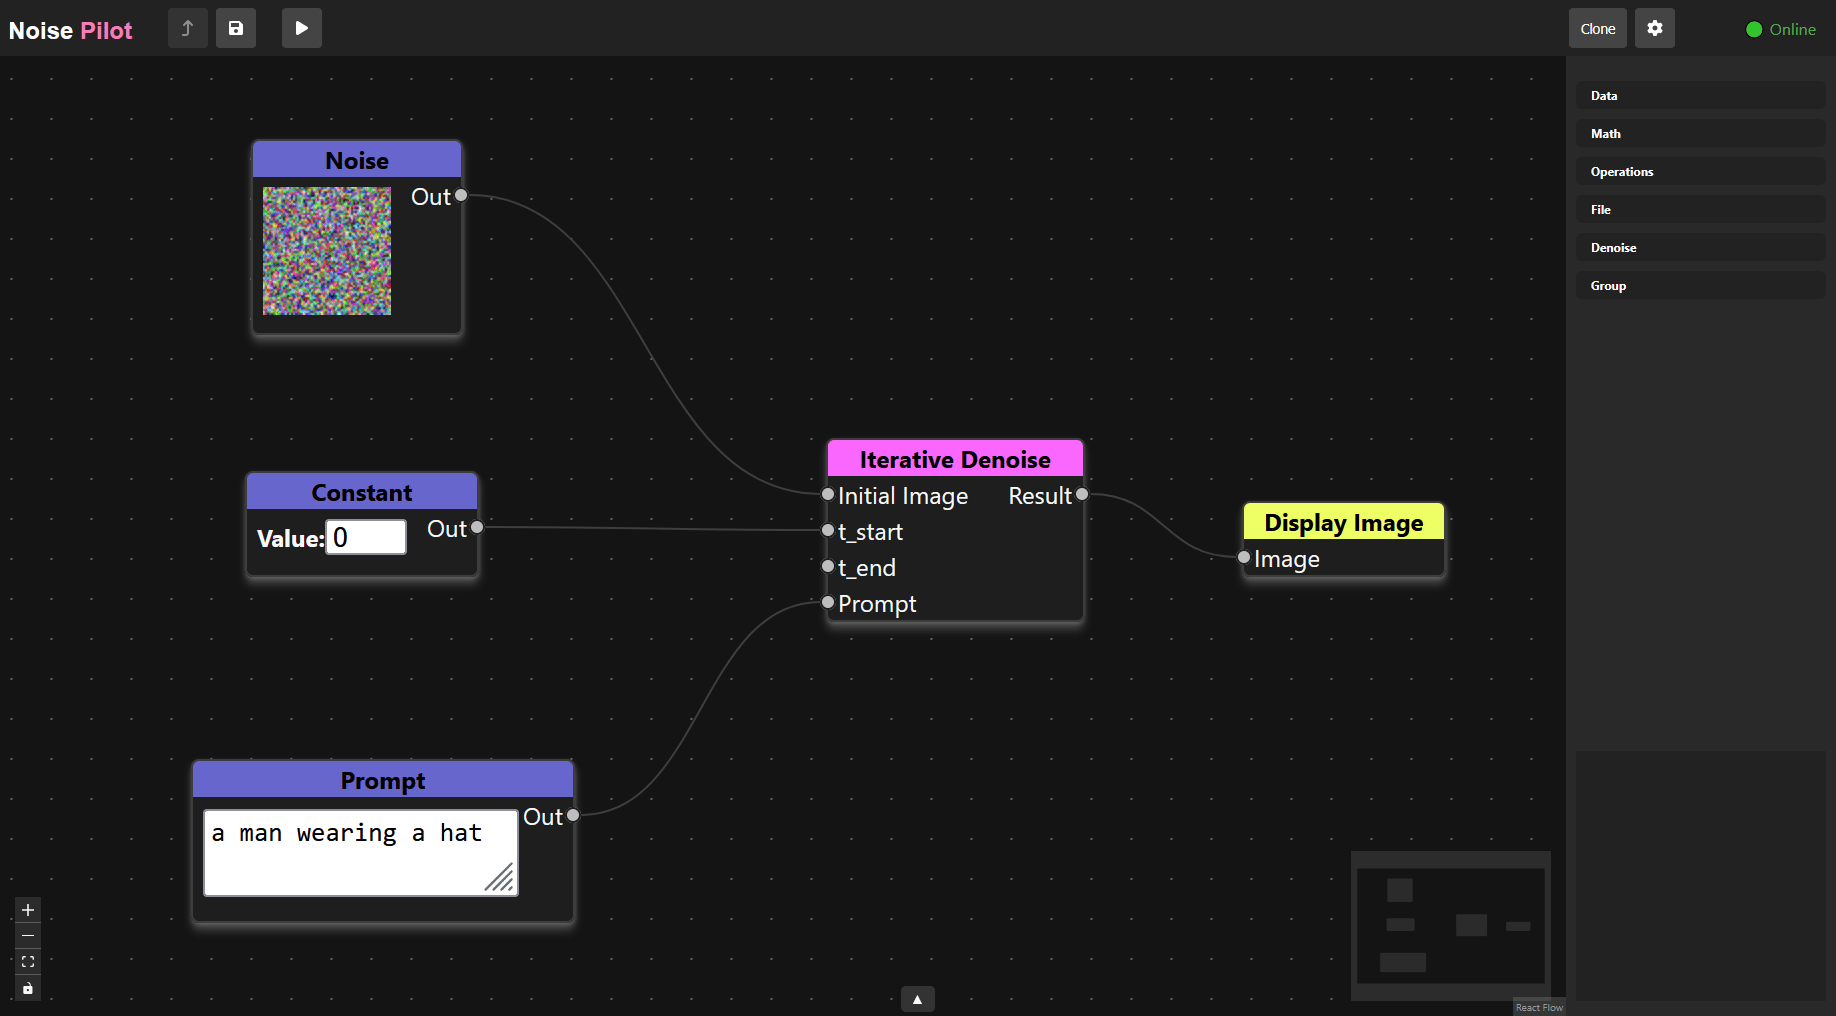This screenshot has width=1836, height=1016.
Task: Open the bottom panel with the arrow expander
Action: tap(917, 998)
